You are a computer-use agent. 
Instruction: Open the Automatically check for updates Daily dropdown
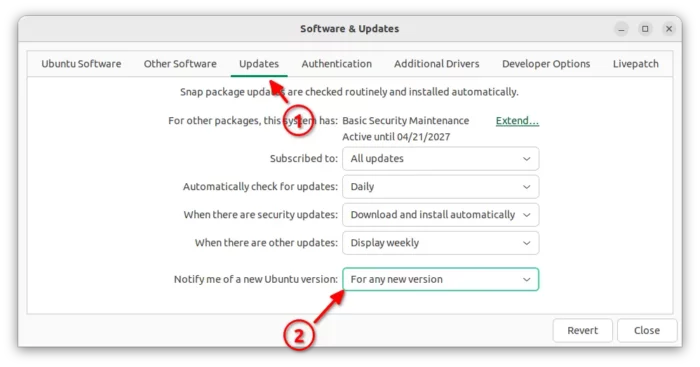click(441, 187)
